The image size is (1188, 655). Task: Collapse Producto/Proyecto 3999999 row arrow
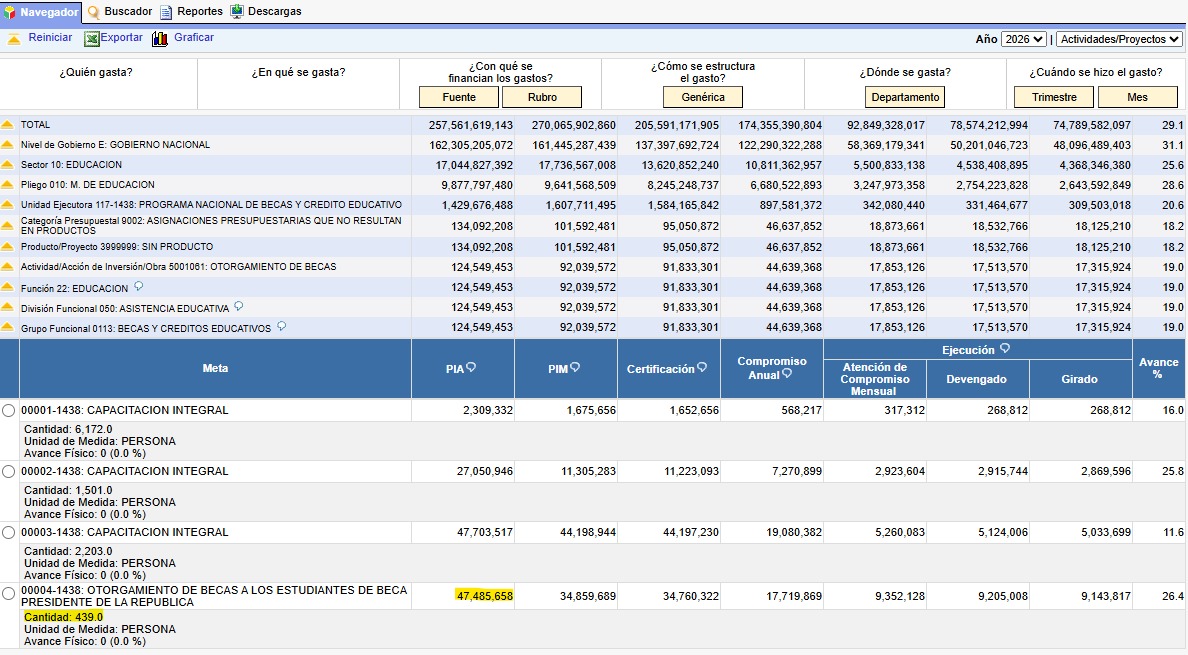[x=8, y=247]
